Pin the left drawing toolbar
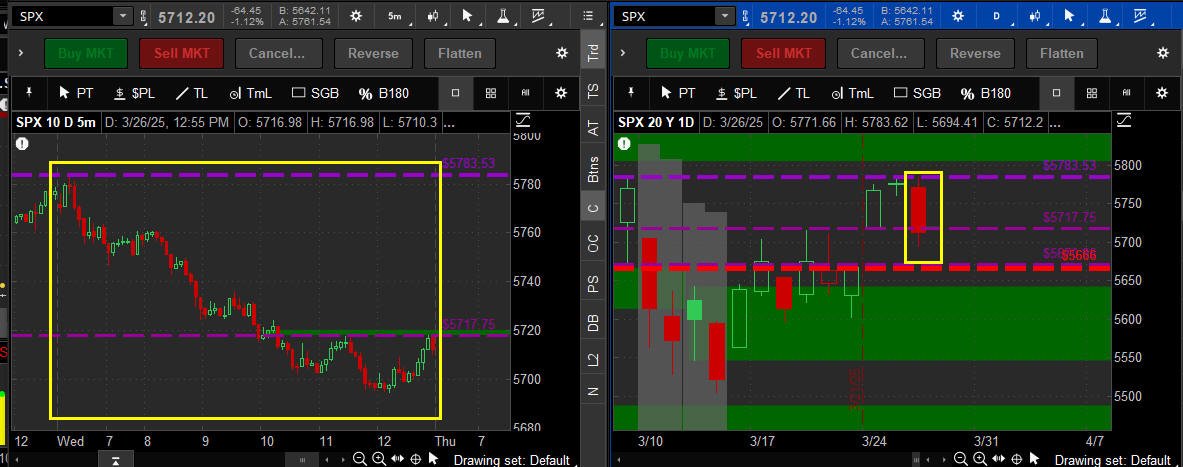This screenshot has width=1183, height=467. pyautogui.click(x=30, y=93)
